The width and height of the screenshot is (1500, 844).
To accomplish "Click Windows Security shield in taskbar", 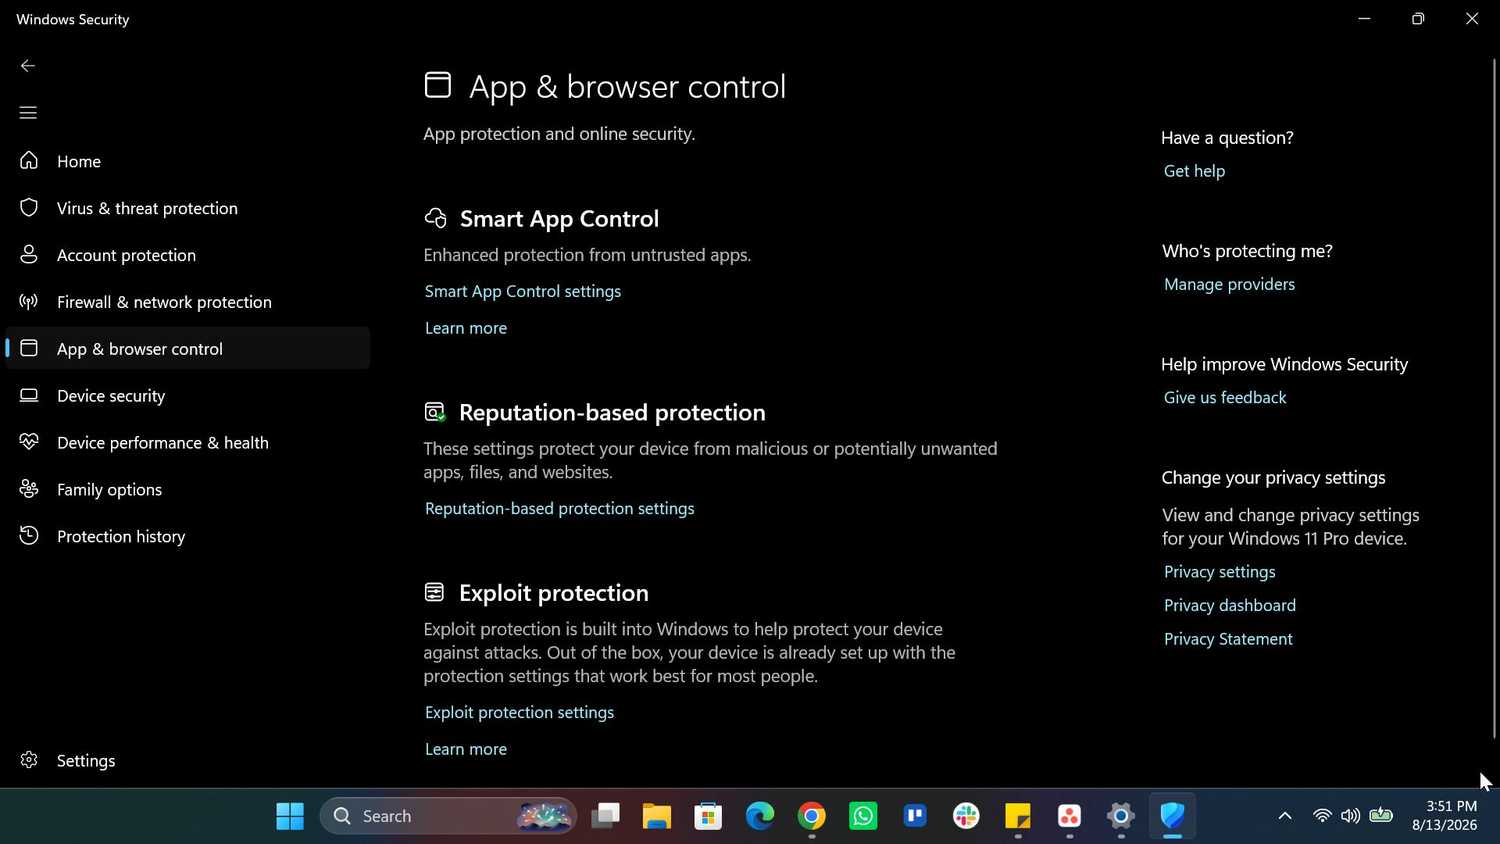I will pyautogui.click(x=1172, y=816).
